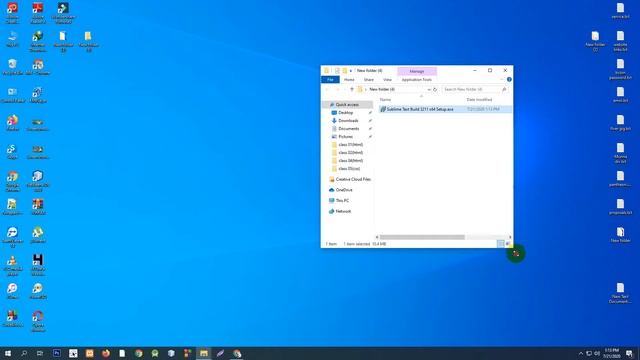
Task: Select the Skype desktop shortcut
Action: click(x=13, y=151)
